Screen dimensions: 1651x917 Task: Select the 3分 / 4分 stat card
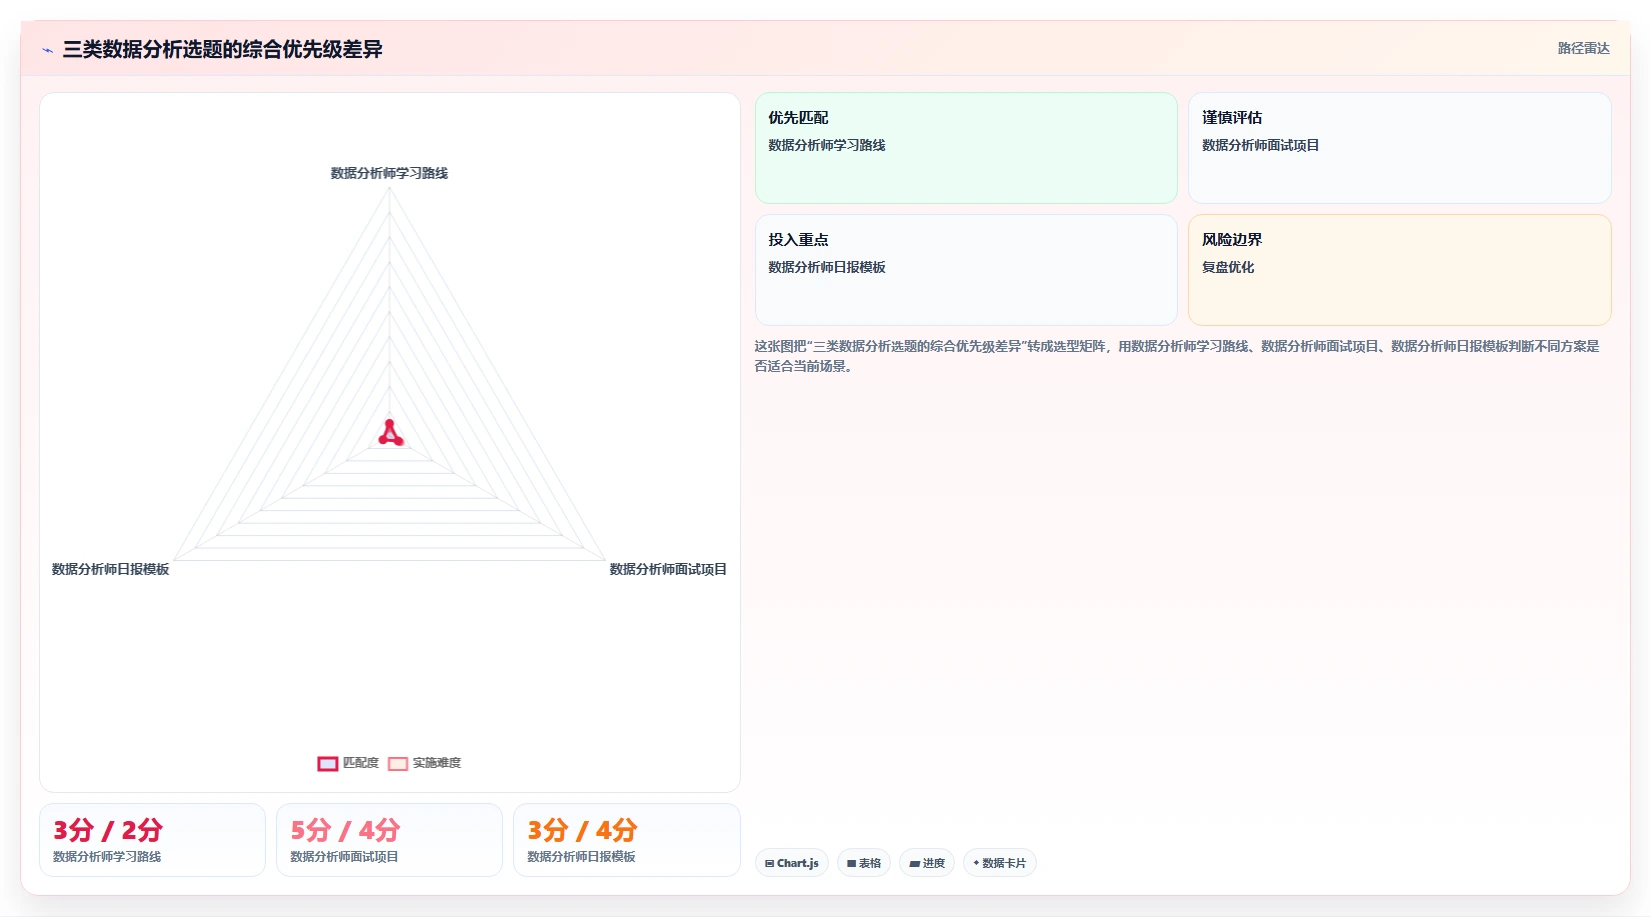[x=626, y=840]
